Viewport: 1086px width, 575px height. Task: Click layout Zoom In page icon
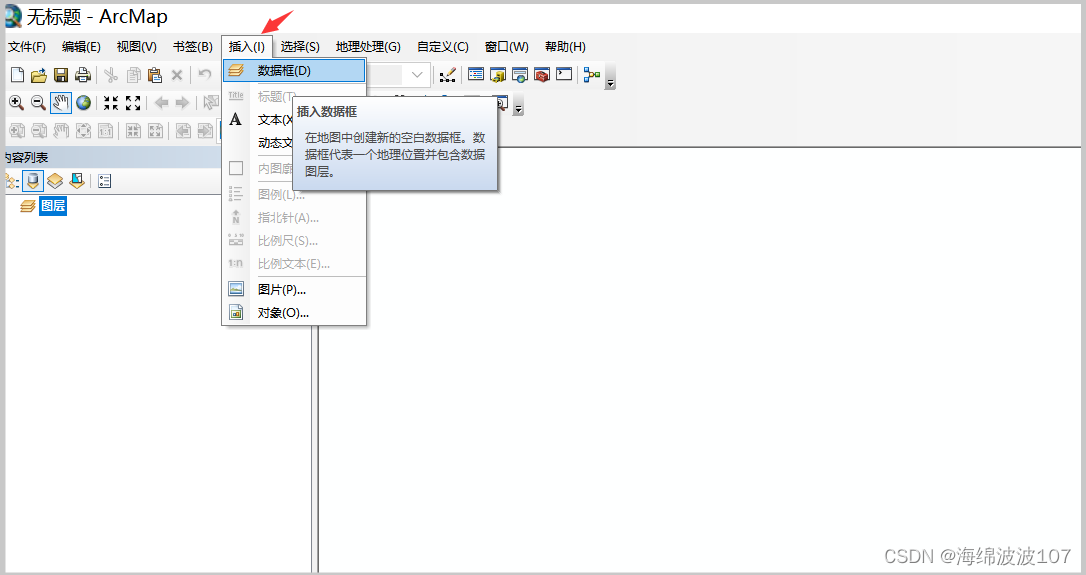17,130
